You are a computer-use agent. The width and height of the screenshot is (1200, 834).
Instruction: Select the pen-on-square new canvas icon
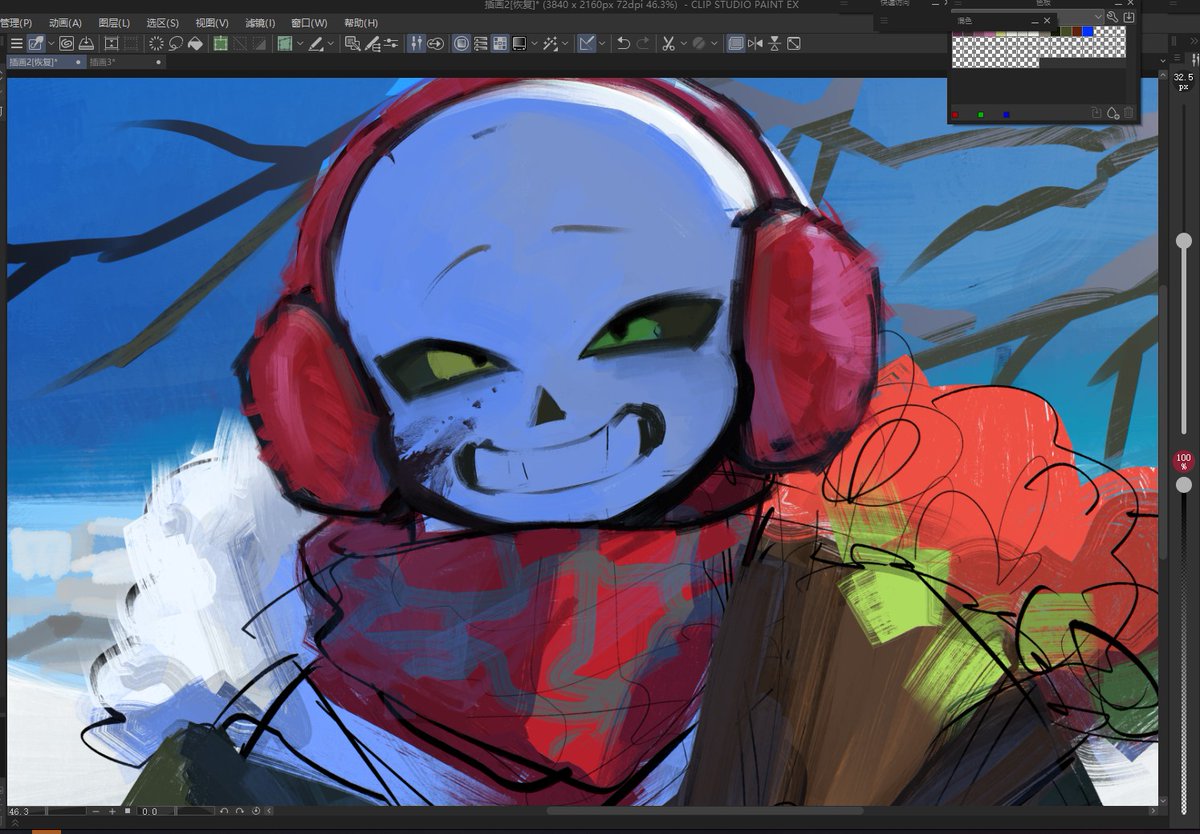36,43
